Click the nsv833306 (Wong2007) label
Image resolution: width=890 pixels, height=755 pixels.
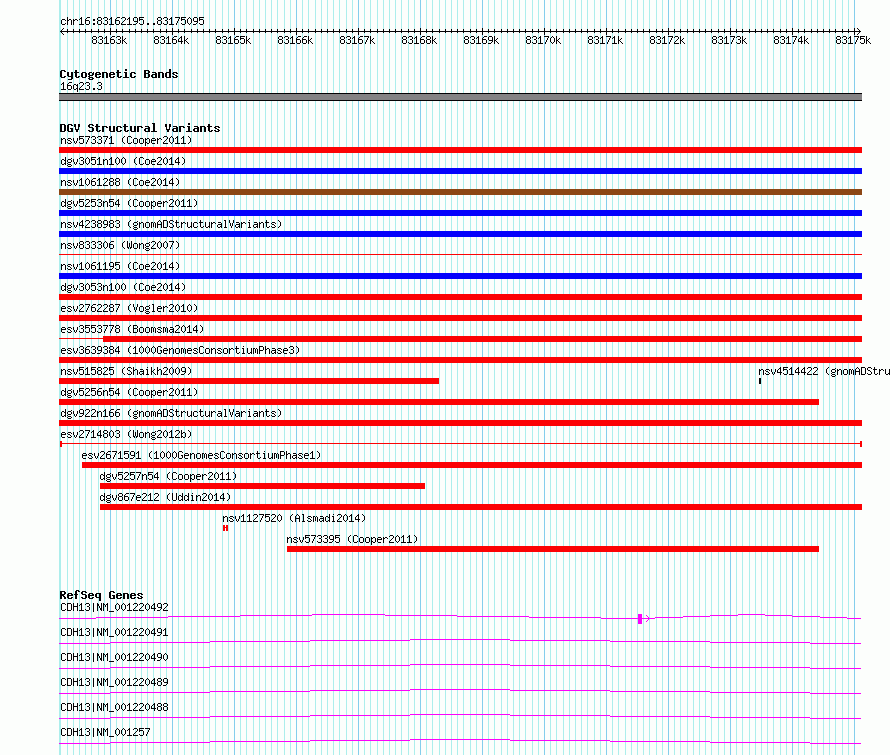120,245
